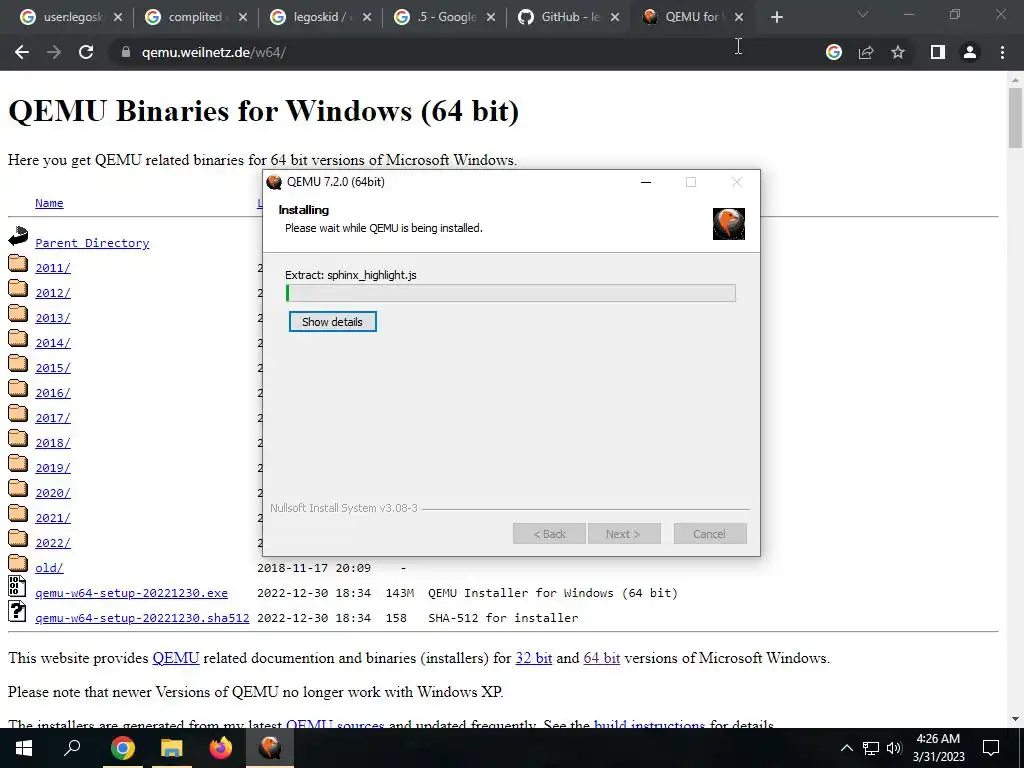The image size is (1024, 768).
Task: Open the Parent Directory link
Action: tap(92, 243)
